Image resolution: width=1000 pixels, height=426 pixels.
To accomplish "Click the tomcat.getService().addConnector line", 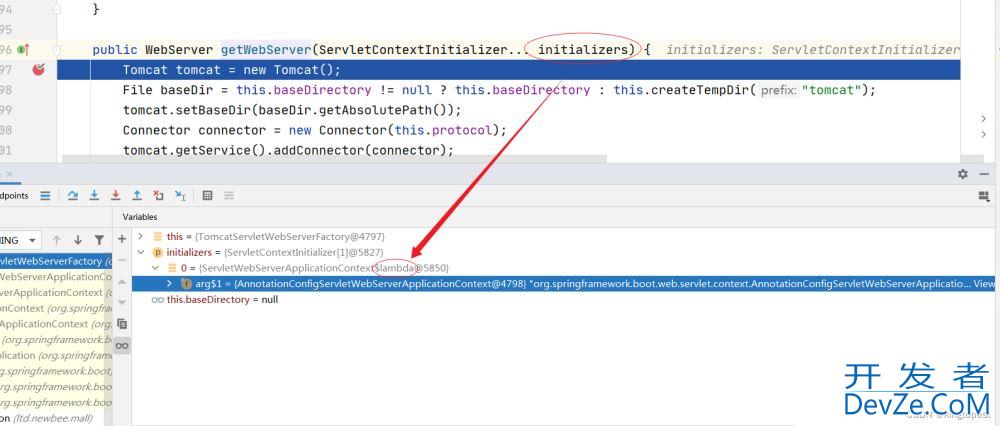I will coord(288,151).
